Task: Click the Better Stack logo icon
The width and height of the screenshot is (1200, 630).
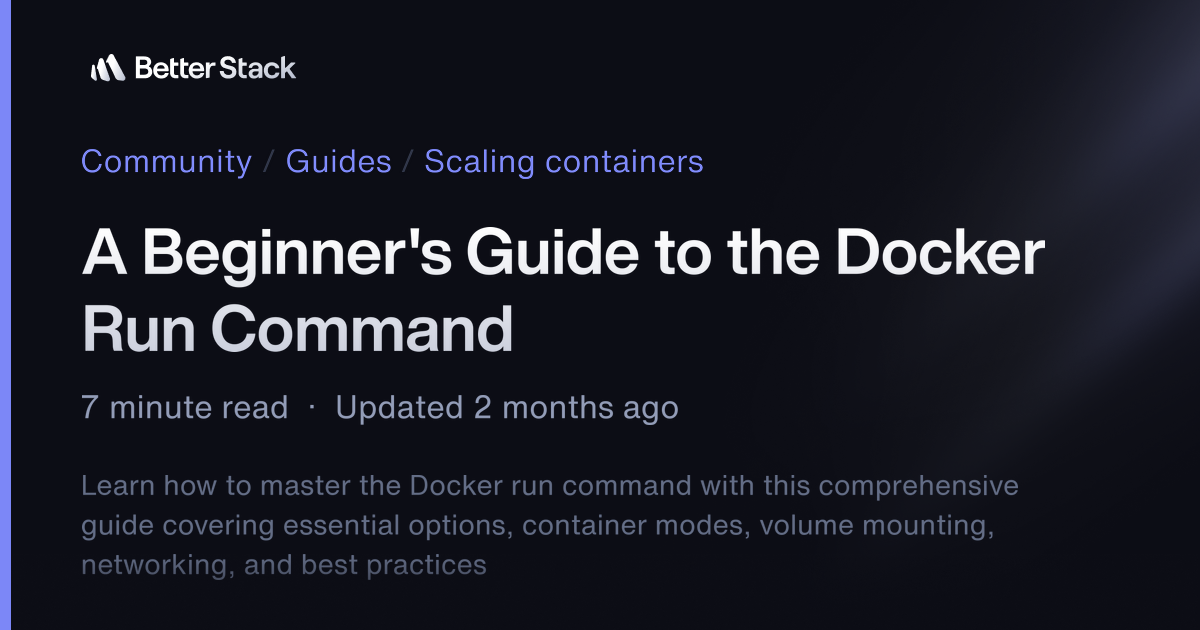Action: tap(107, 68)
